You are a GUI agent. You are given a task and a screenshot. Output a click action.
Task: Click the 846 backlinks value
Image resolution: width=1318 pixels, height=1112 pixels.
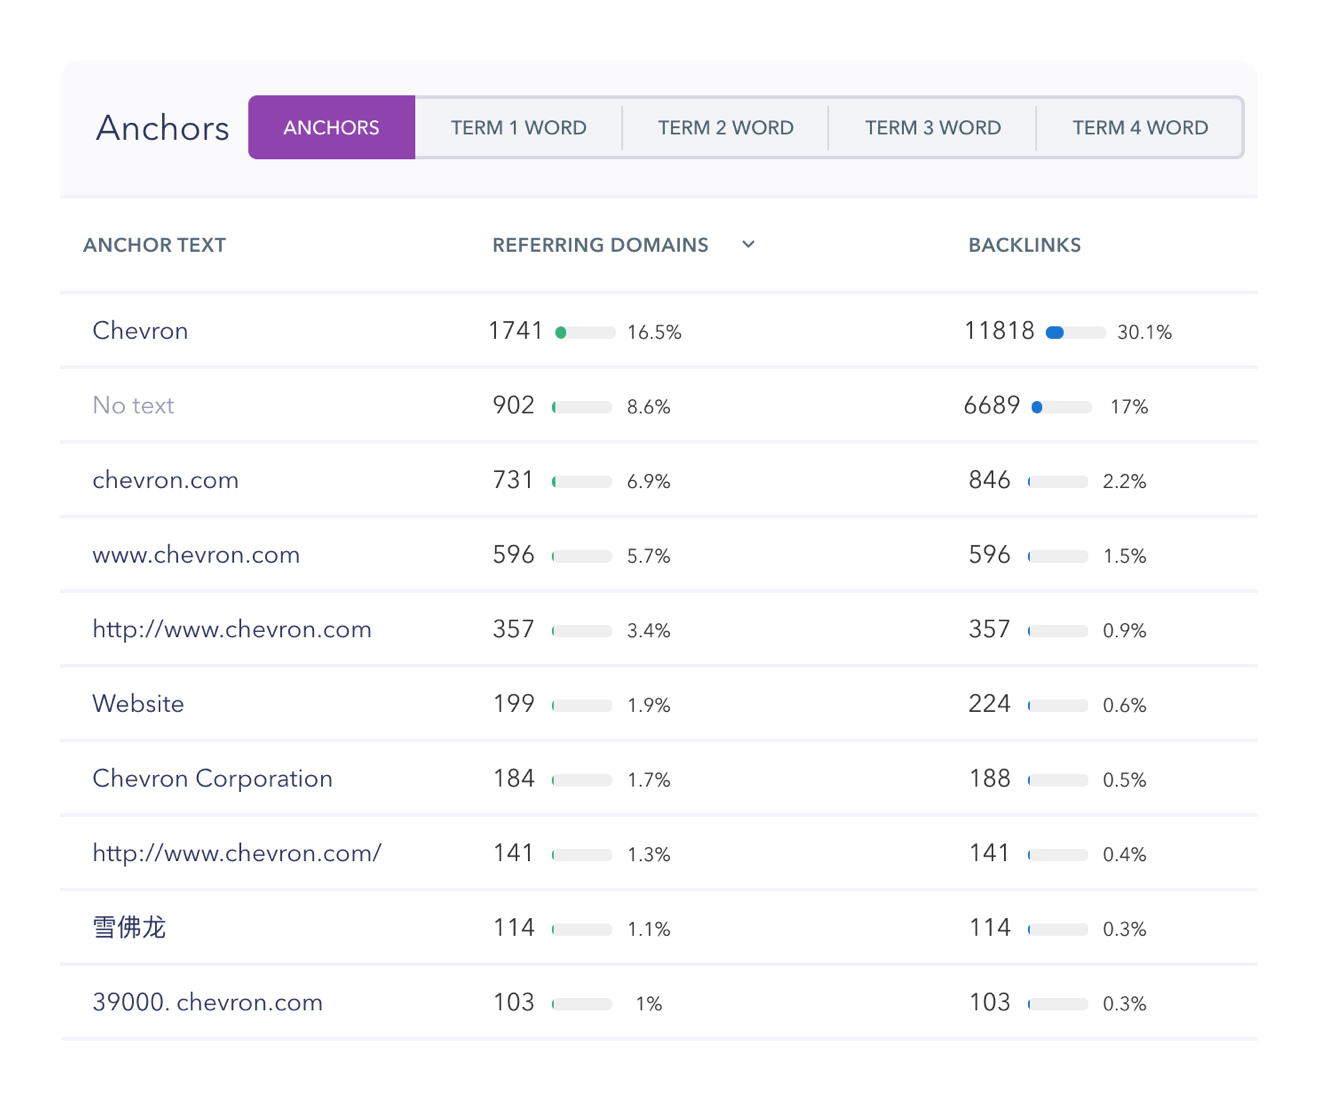pyautogui.click(x=990, y=480)
